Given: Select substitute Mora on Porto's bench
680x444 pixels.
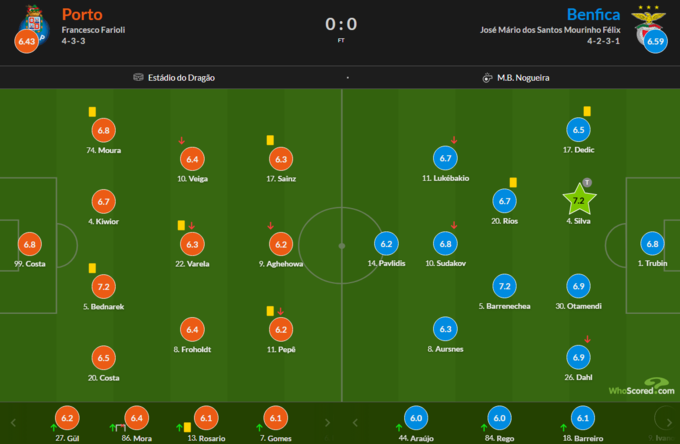Looking at the screenshot, I should pyautogui.click(x=138, y=419).
